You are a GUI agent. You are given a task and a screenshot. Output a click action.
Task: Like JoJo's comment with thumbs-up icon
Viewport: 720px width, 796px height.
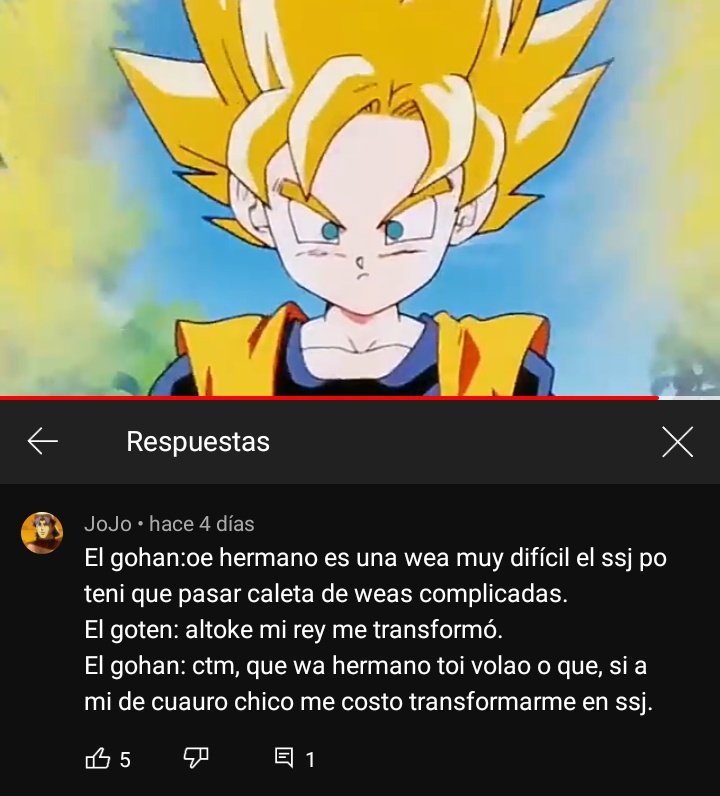(97, 758)
